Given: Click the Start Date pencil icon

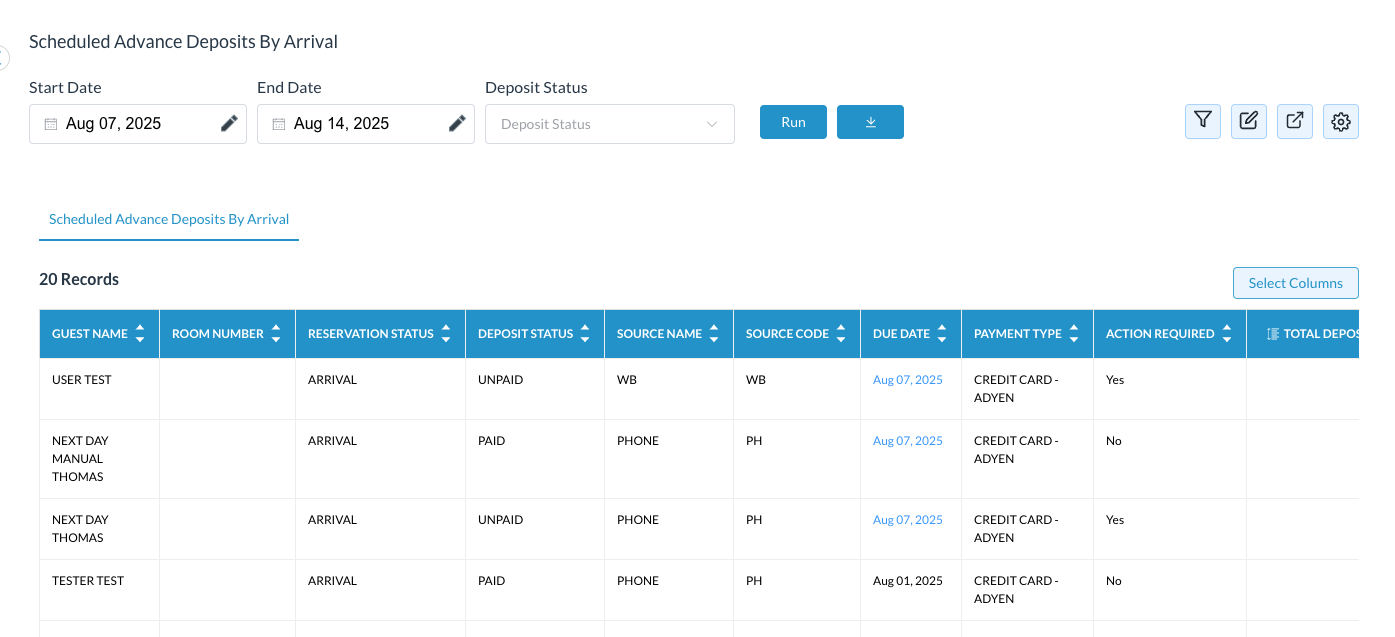Looking at the screenshot, I should [229, 123].
